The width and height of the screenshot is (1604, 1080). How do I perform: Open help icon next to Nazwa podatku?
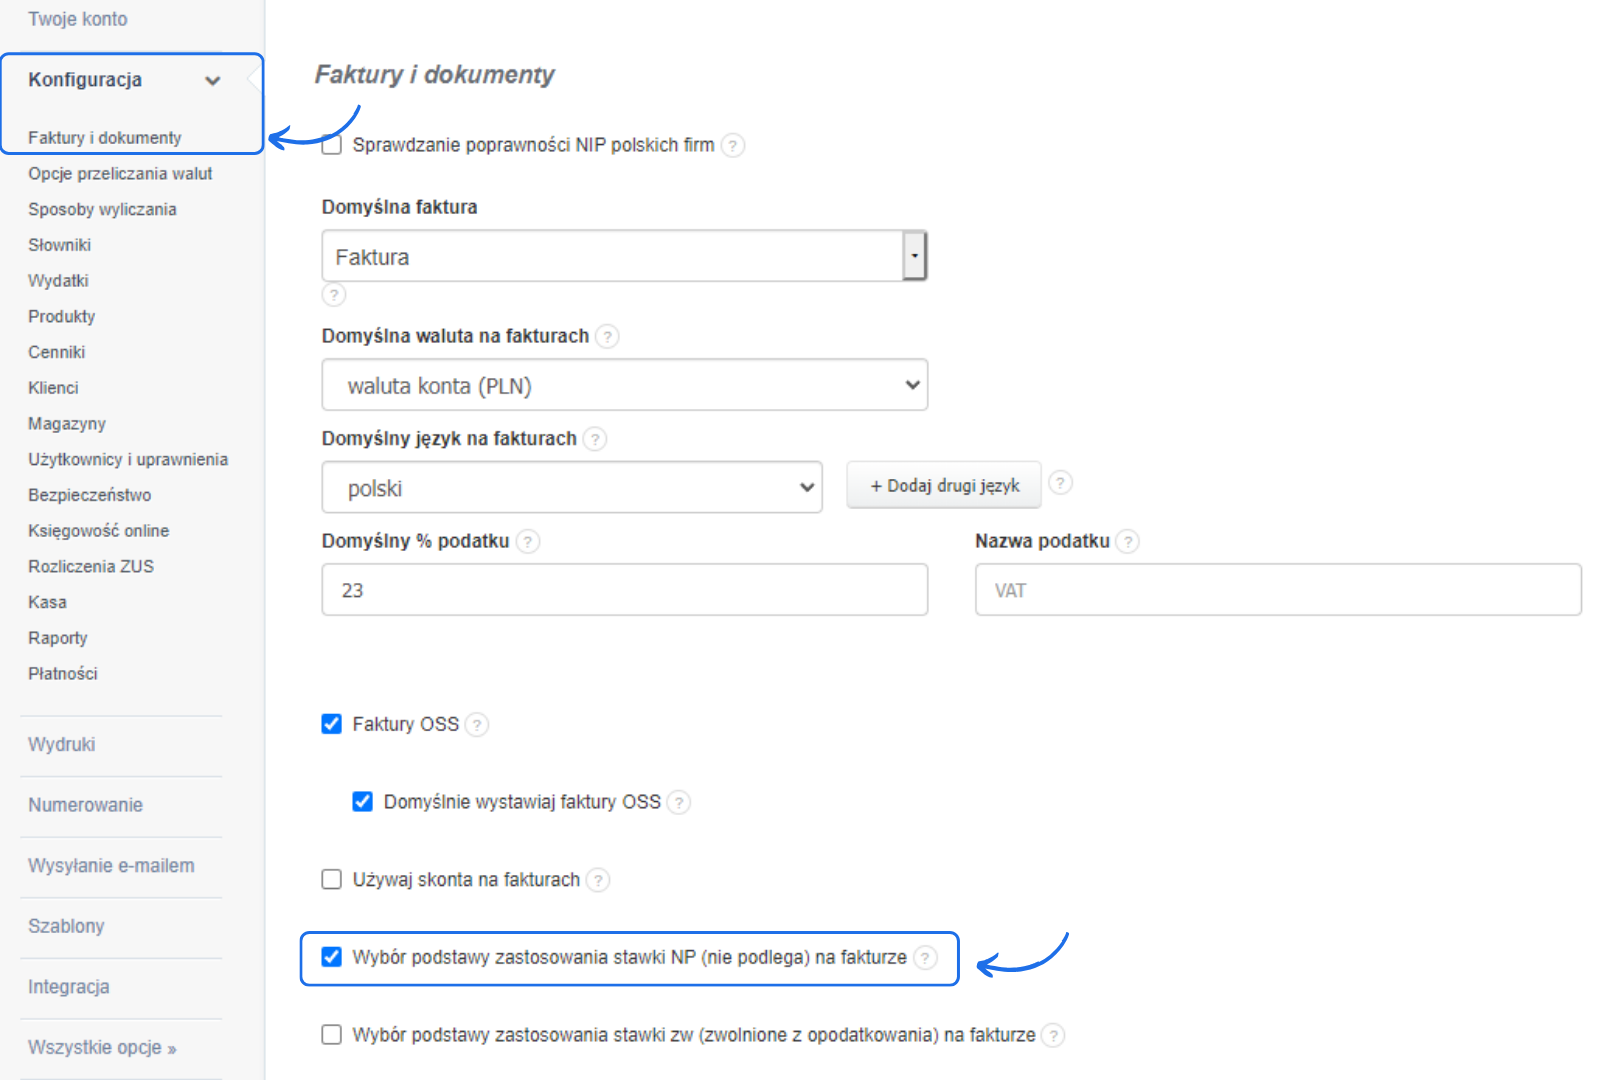click(x=1128, y=542)
